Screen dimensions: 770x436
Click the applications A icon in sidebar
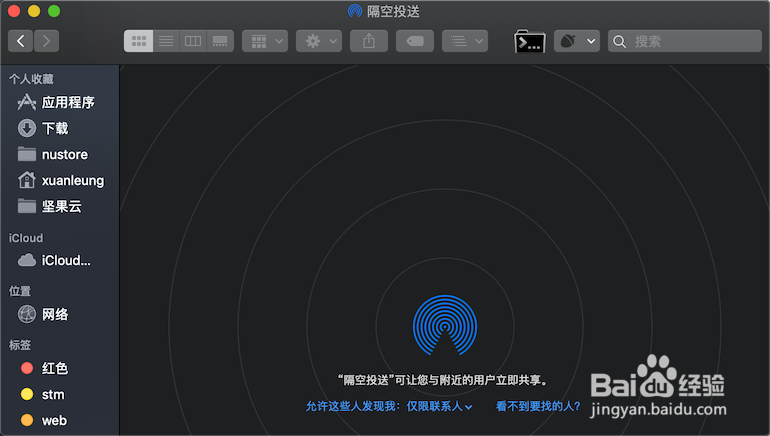(x=27, y=102)
